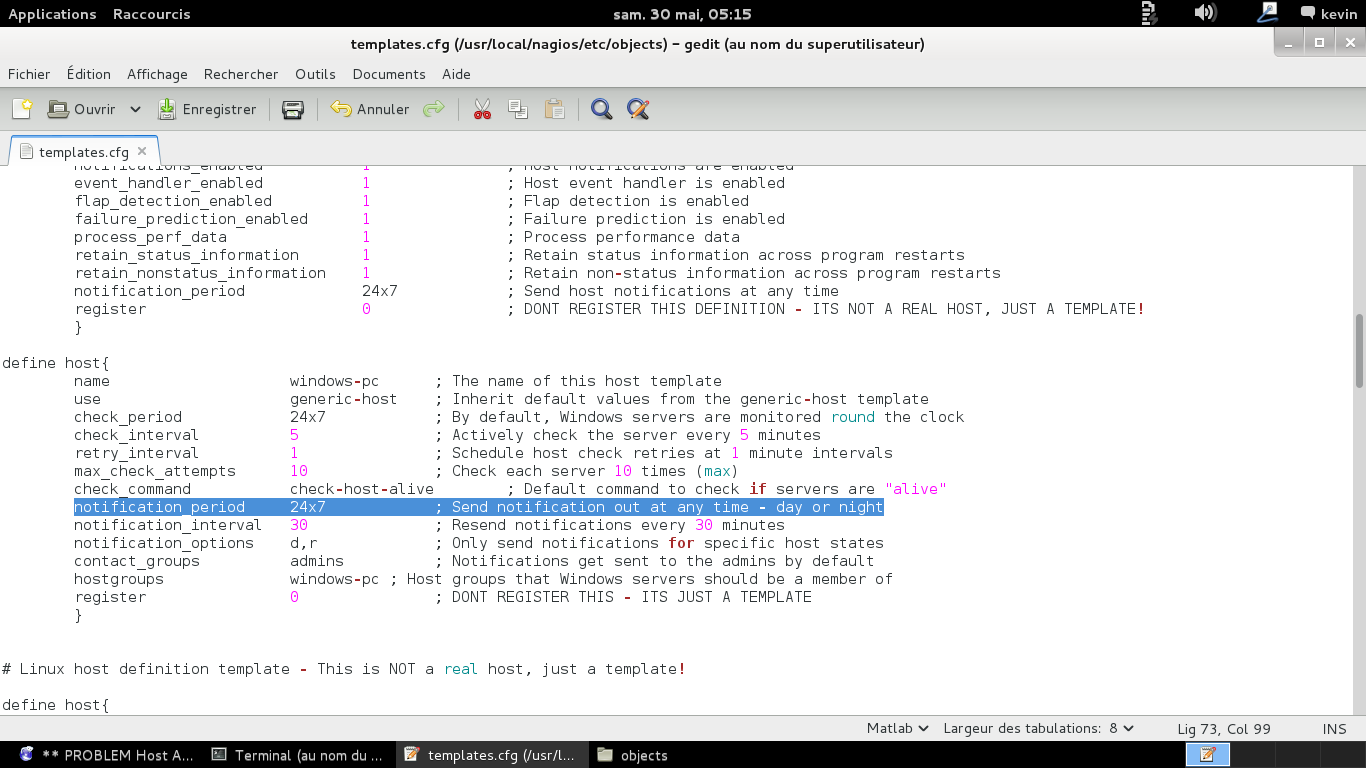Click the value windows-pc next to name
Viewport: 1366px width, 768px height.
click(334, 381)
